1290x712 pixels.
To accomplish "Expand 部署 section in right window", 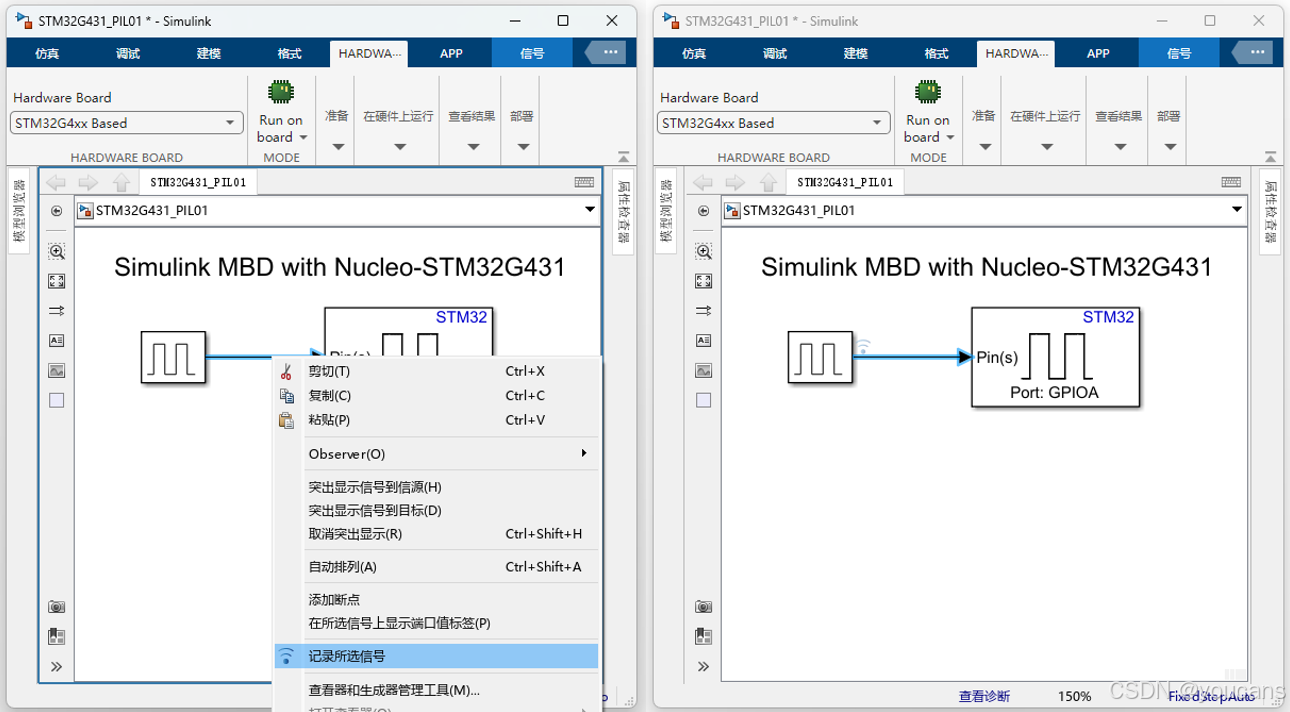I will (1169, 147).
